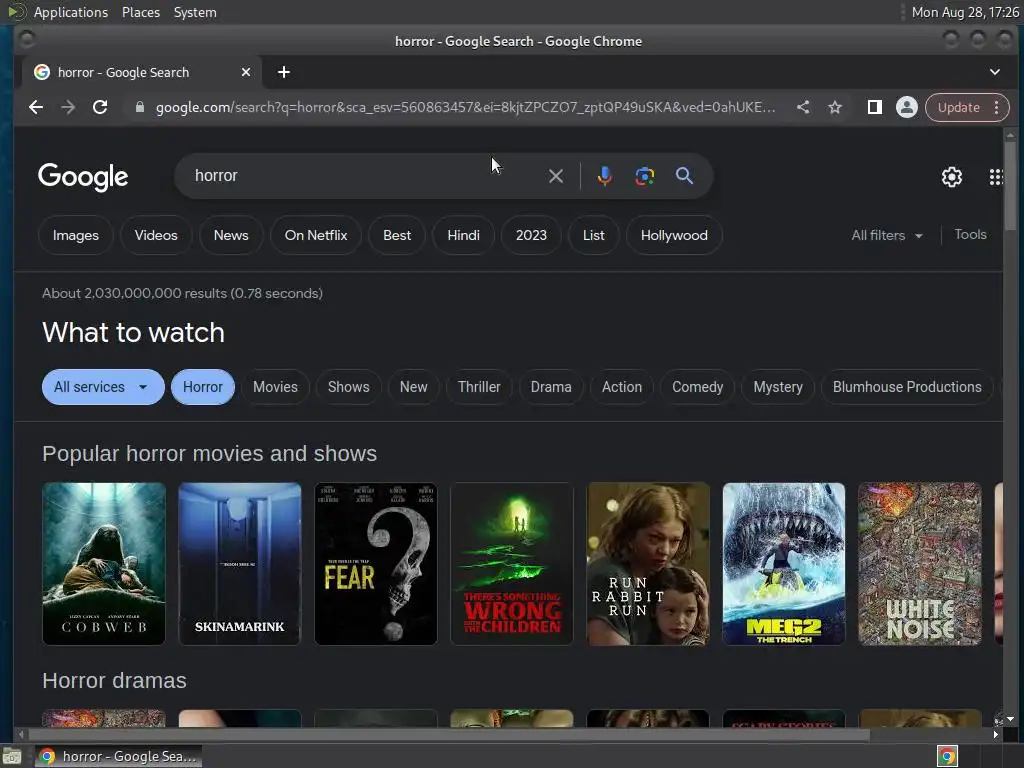This screenshot has height=768, width=1024.
Task: Click the Chrome icon in bottom panel tray
Action: click(947, 756)
